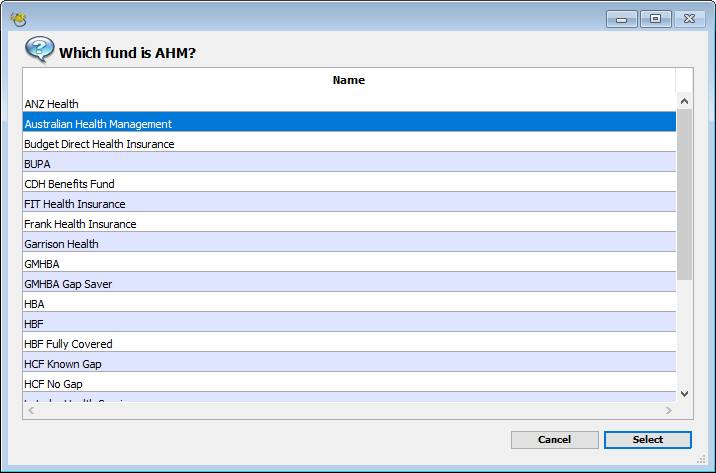Choose Australian Health Management row
Image resolution: width=716 pixels, height=473 pixels.
pyautogui.click(x=98, y=124)
